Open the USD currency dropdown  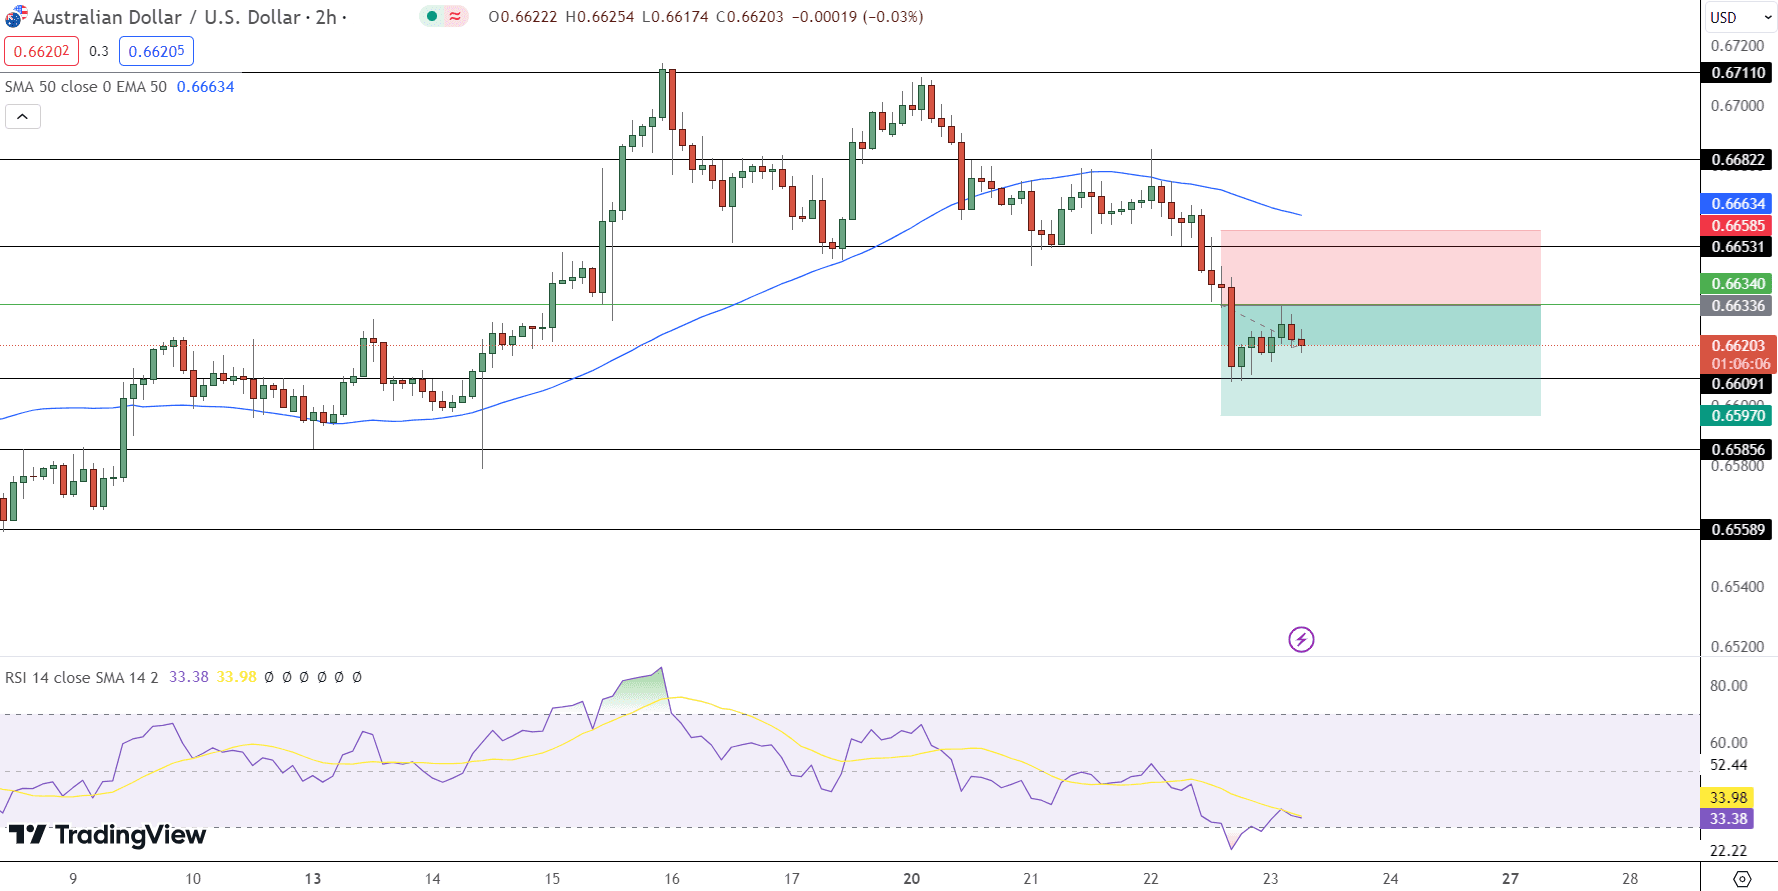[1741, 17]
